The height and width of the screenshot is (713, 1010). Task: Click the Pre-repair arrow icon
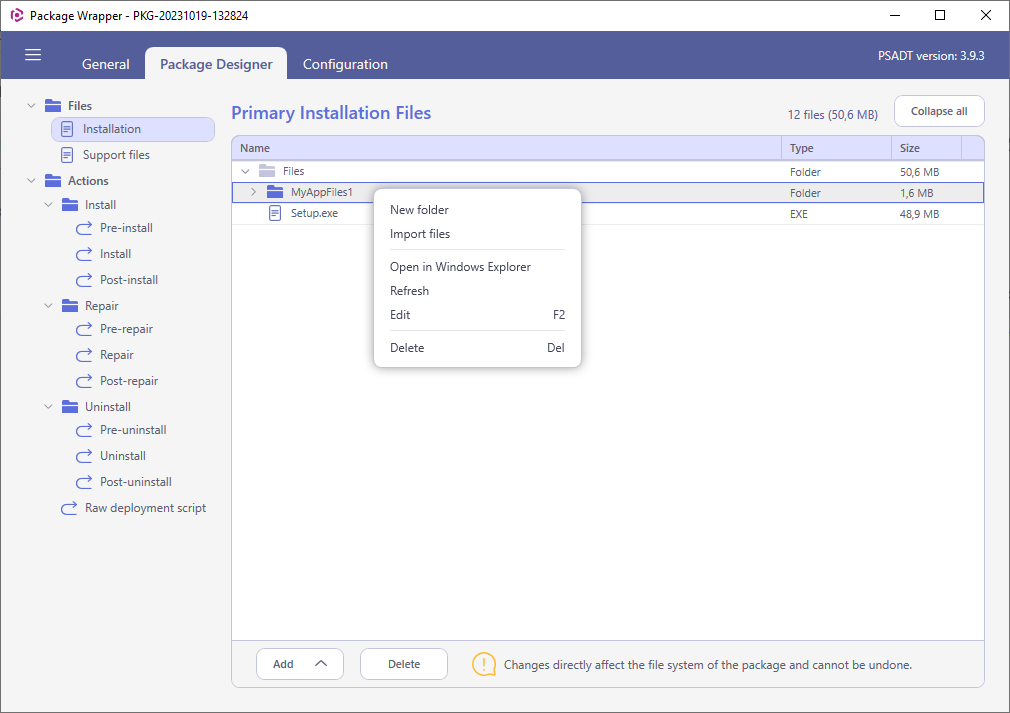[84, 329]
